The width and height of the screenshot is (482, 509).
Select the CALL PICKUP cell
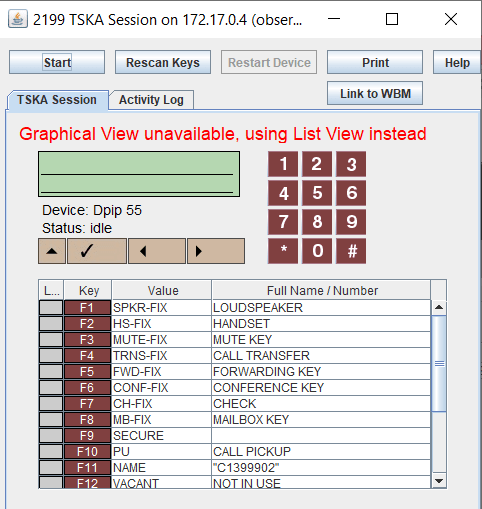pos(321,452)
